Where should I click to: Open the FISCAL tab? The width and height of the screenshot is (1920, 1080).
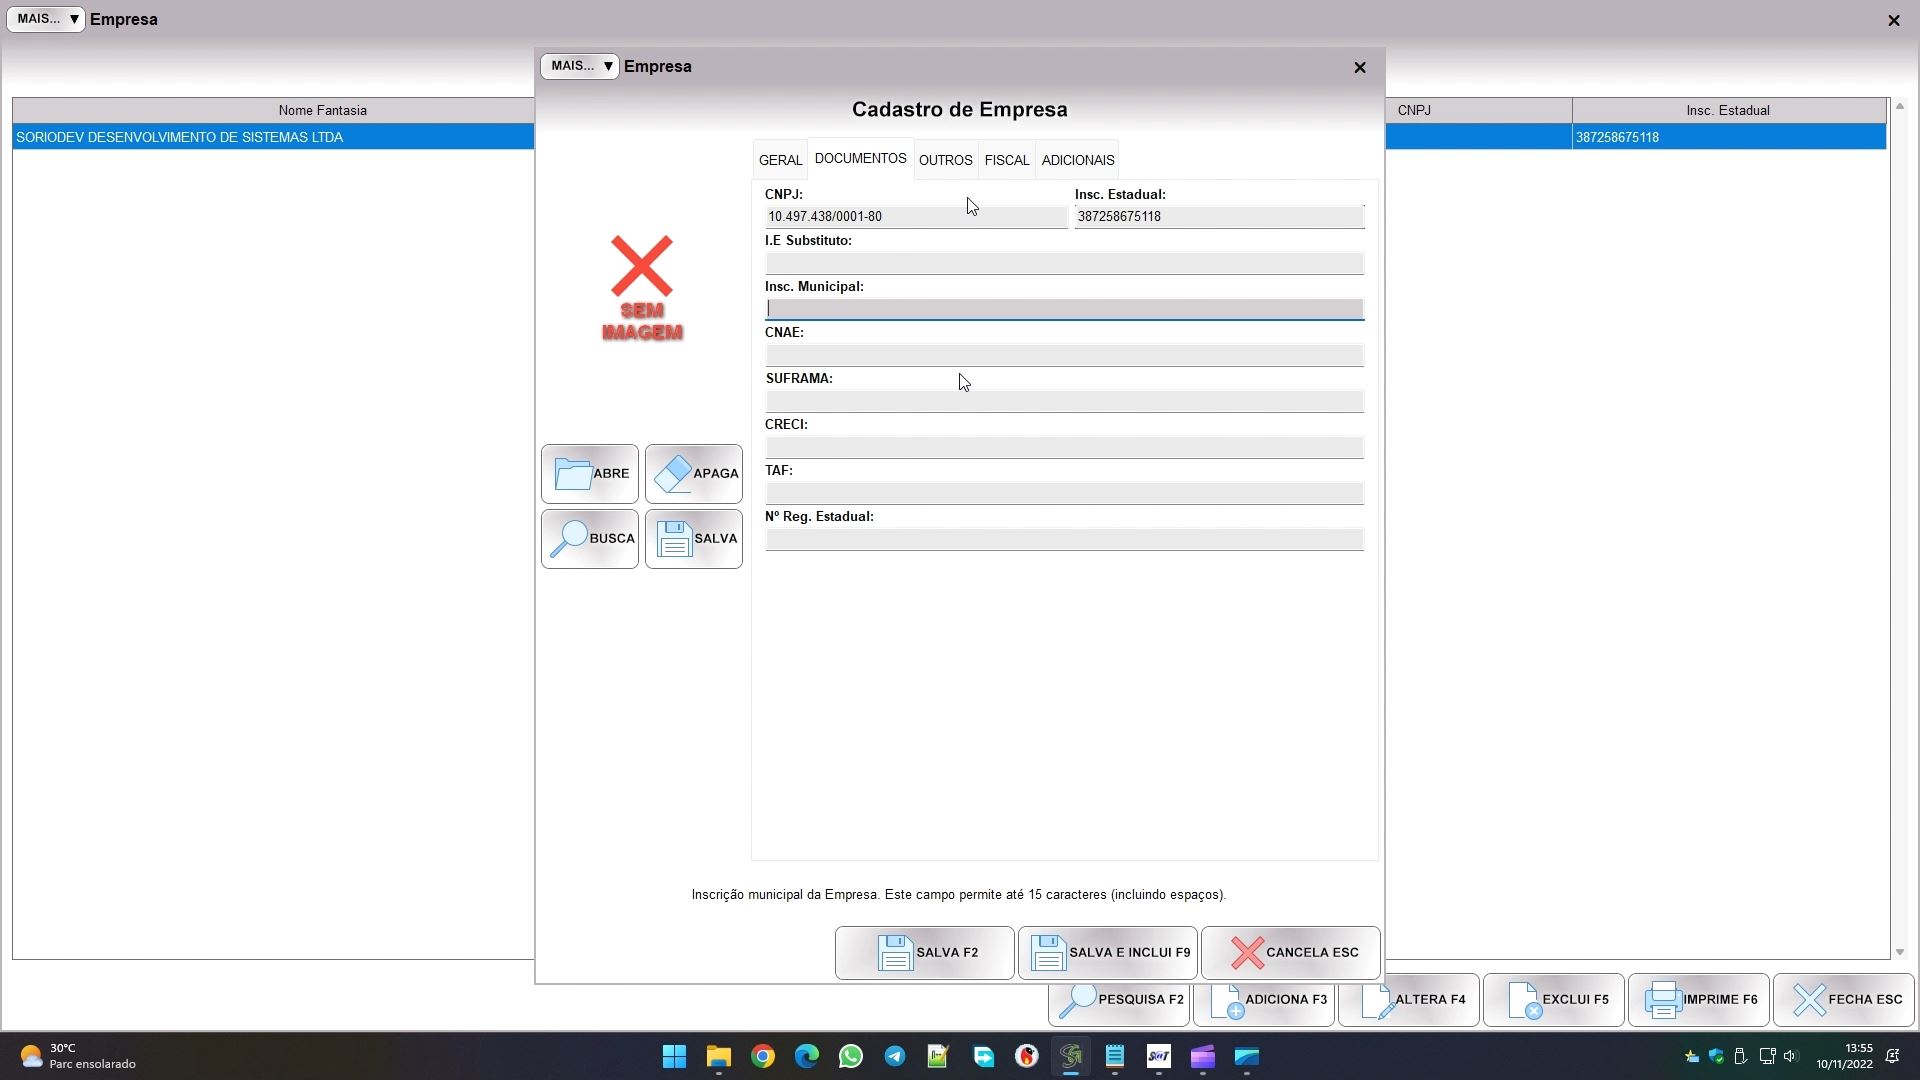point(1006,160)
